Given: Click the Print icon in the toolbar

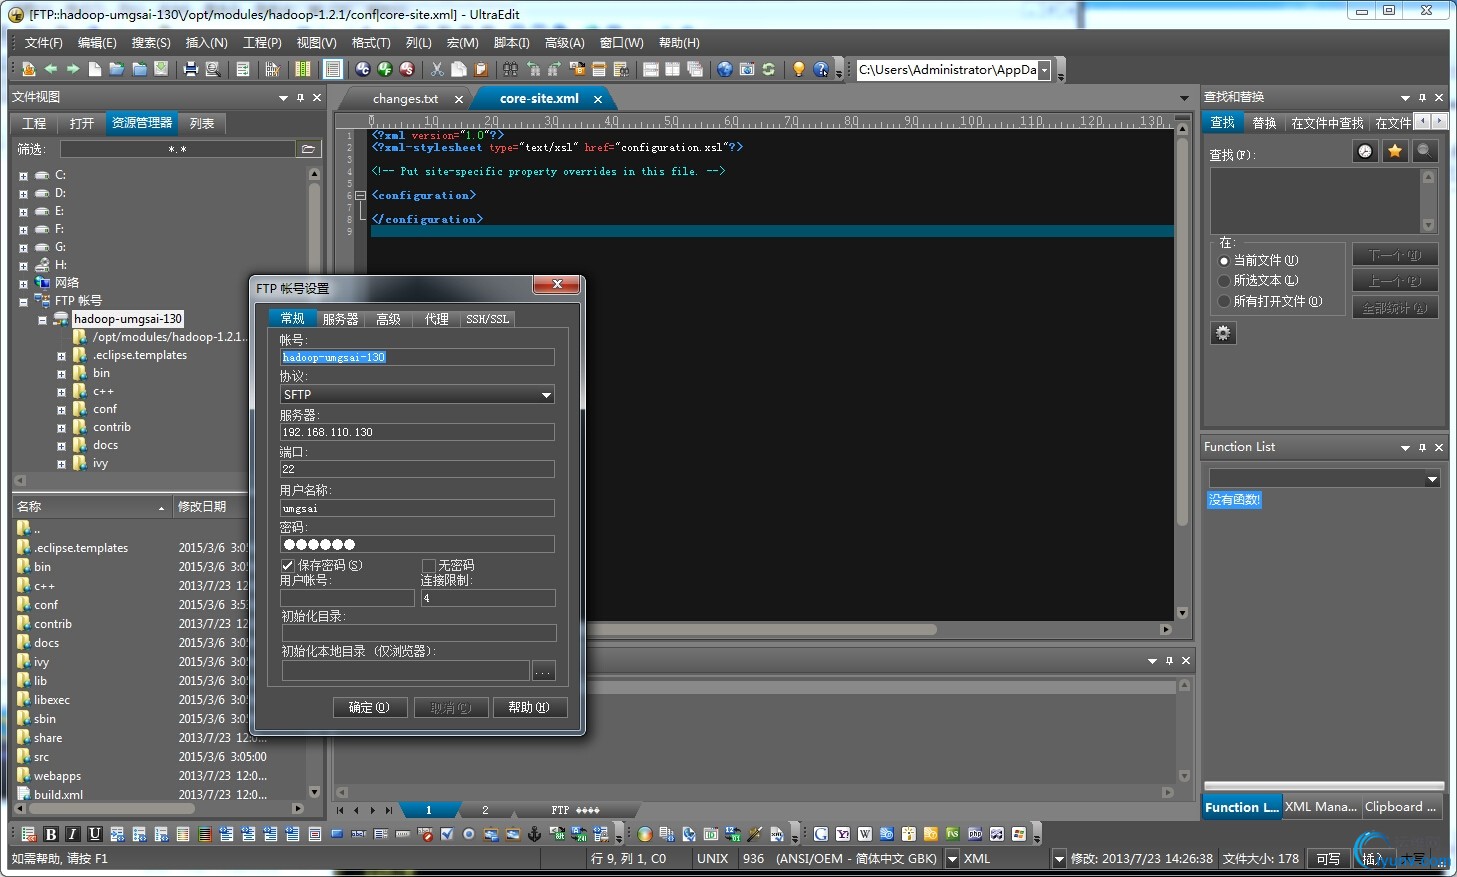Looking at the screenshot, I should coord(190,69).
